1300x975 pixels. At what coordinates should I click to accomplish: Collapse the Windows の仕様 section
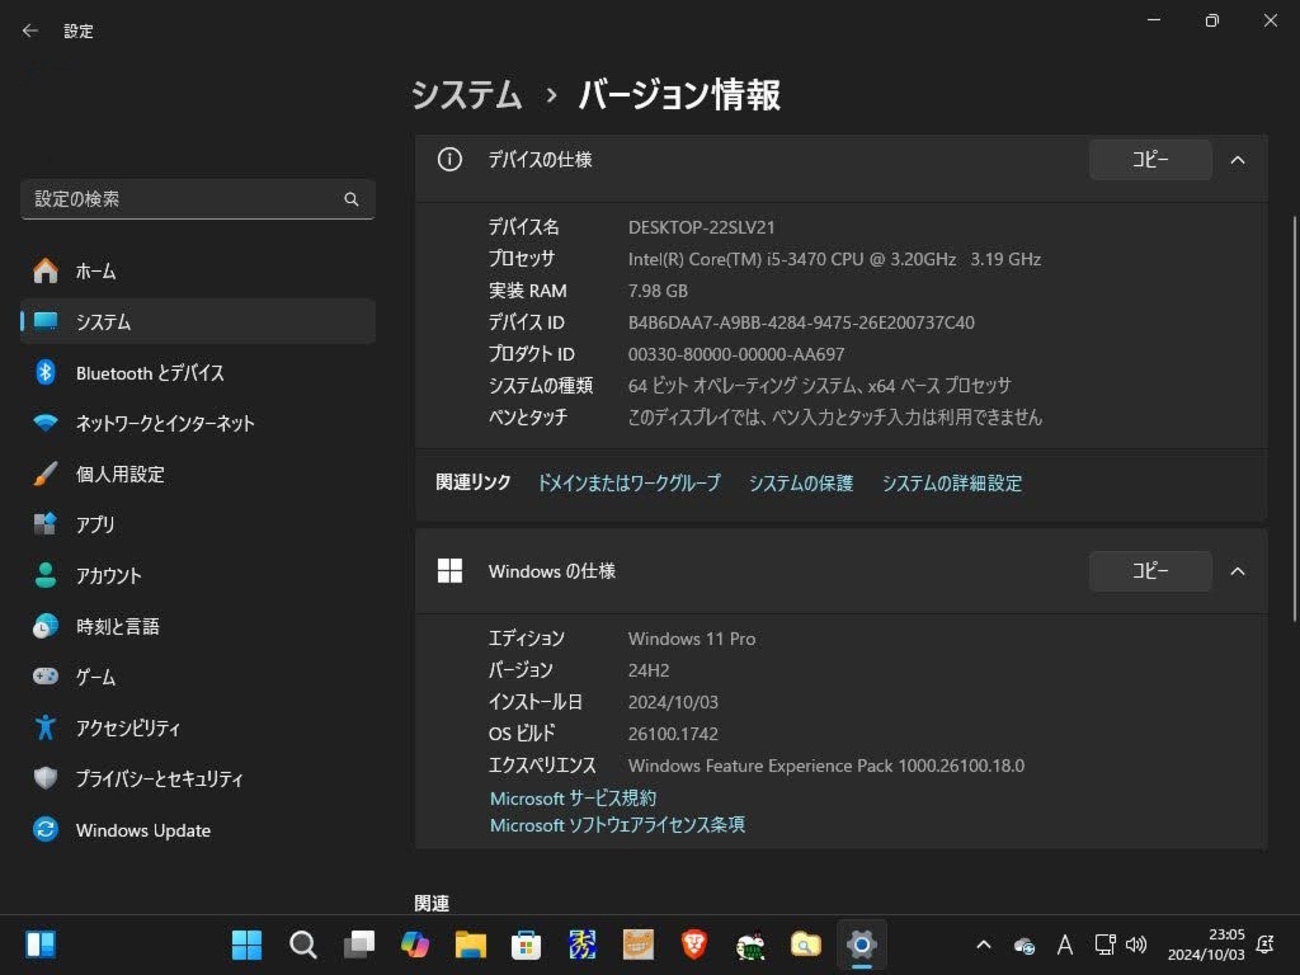pos(1238,571)
